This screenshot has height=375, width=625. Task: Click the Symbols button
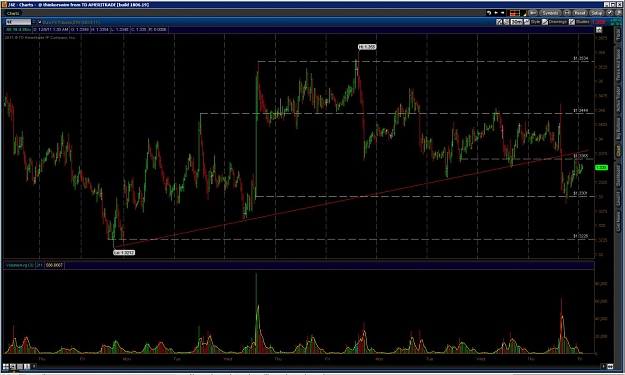coord(550,13)
